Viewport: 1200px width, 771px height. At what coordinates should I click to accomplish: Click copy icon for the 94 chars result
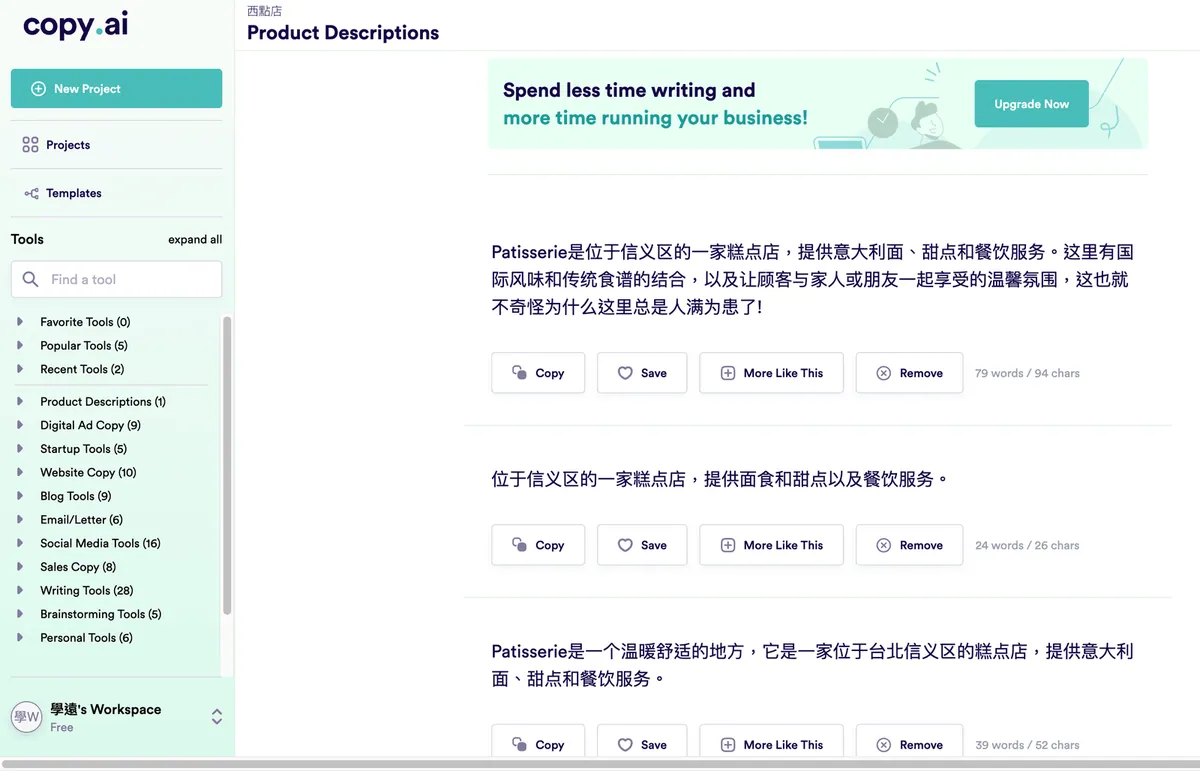coord(519,373)
